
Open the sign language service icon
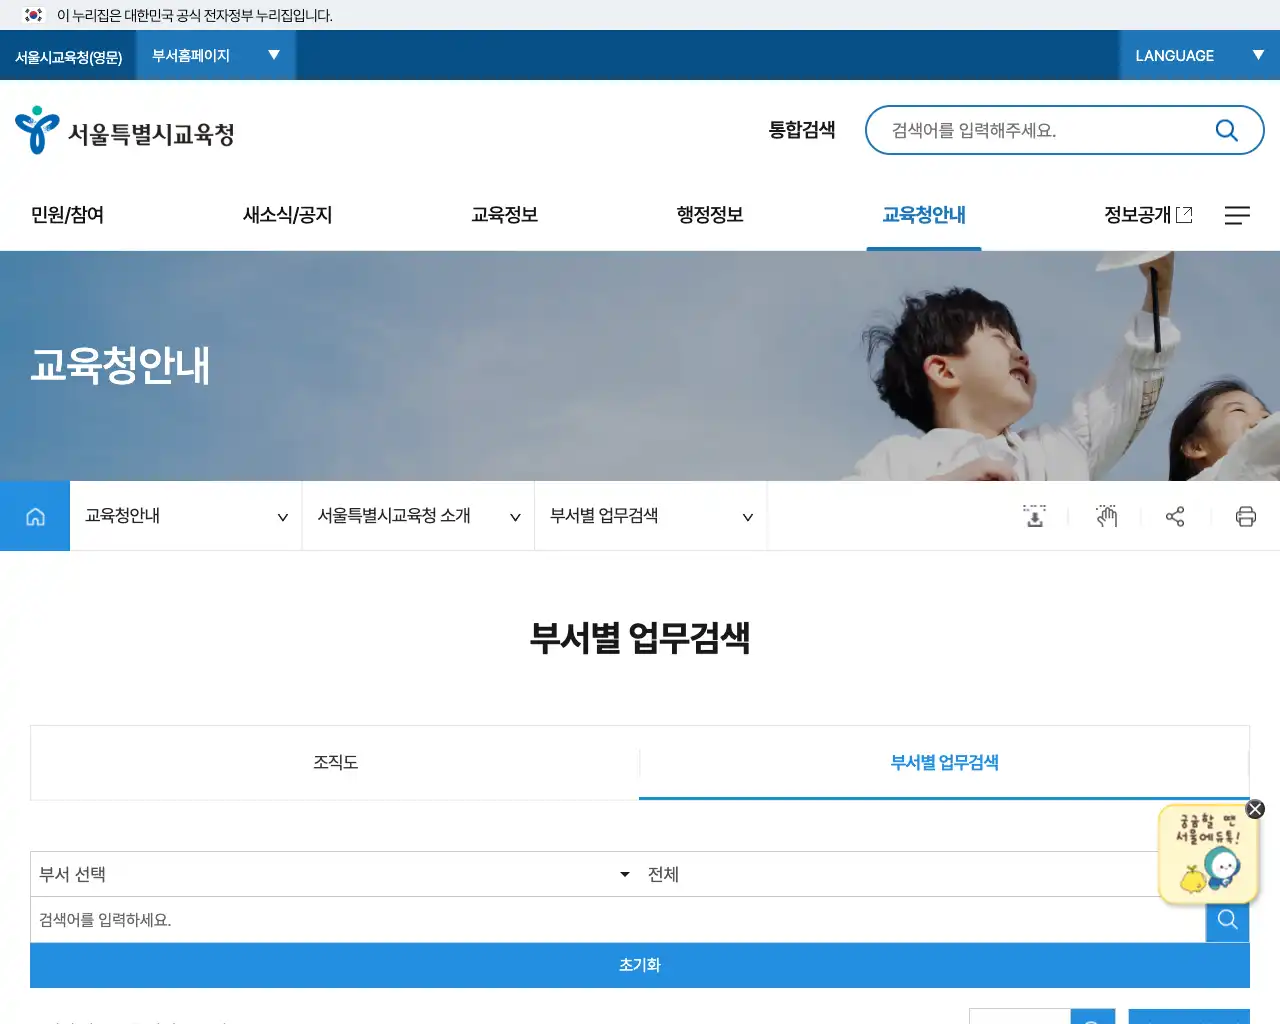point(1105,516)
